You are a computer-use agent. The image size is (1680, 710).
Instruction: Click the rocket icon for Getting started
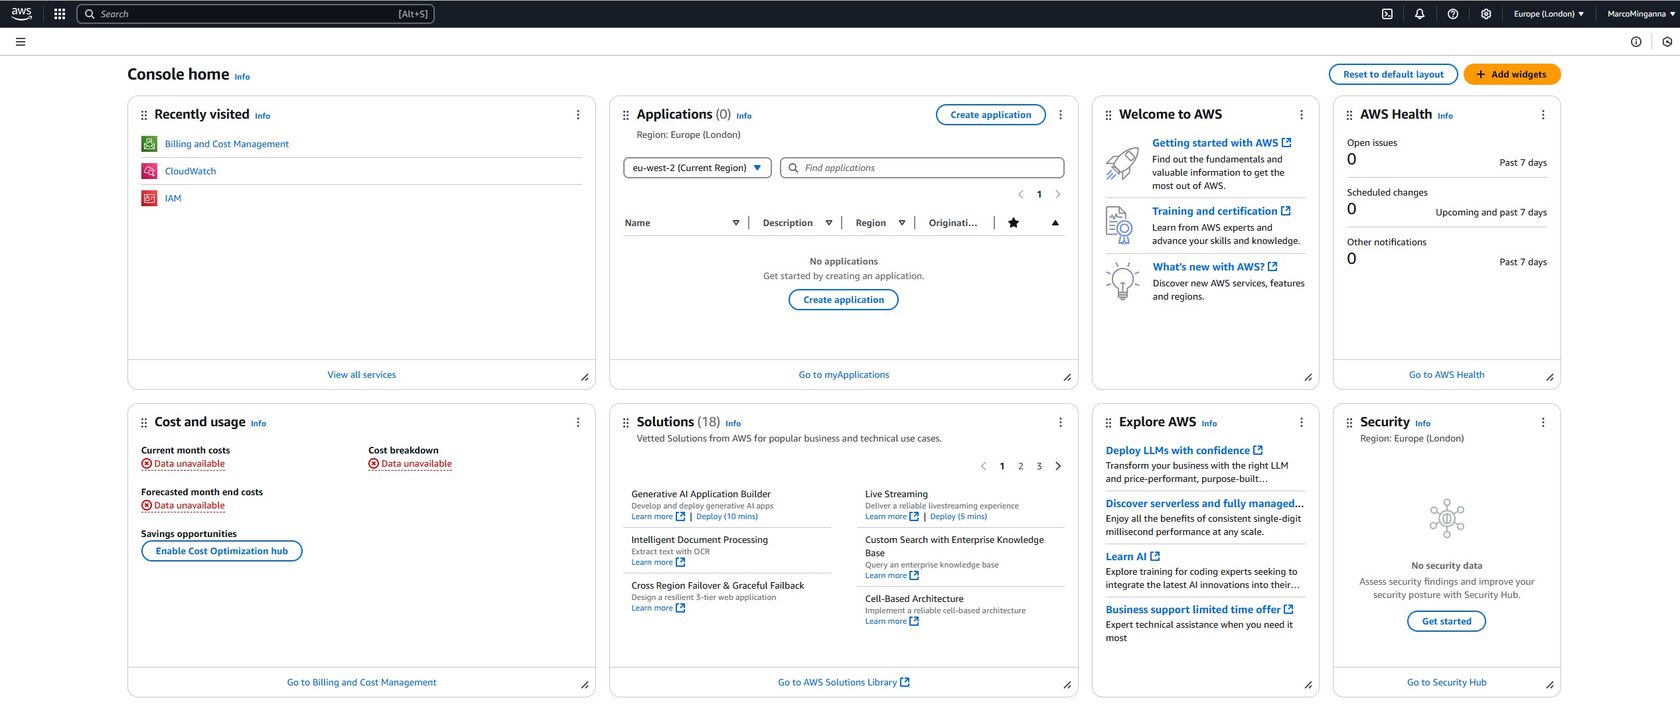click(x=1122, y=163)
